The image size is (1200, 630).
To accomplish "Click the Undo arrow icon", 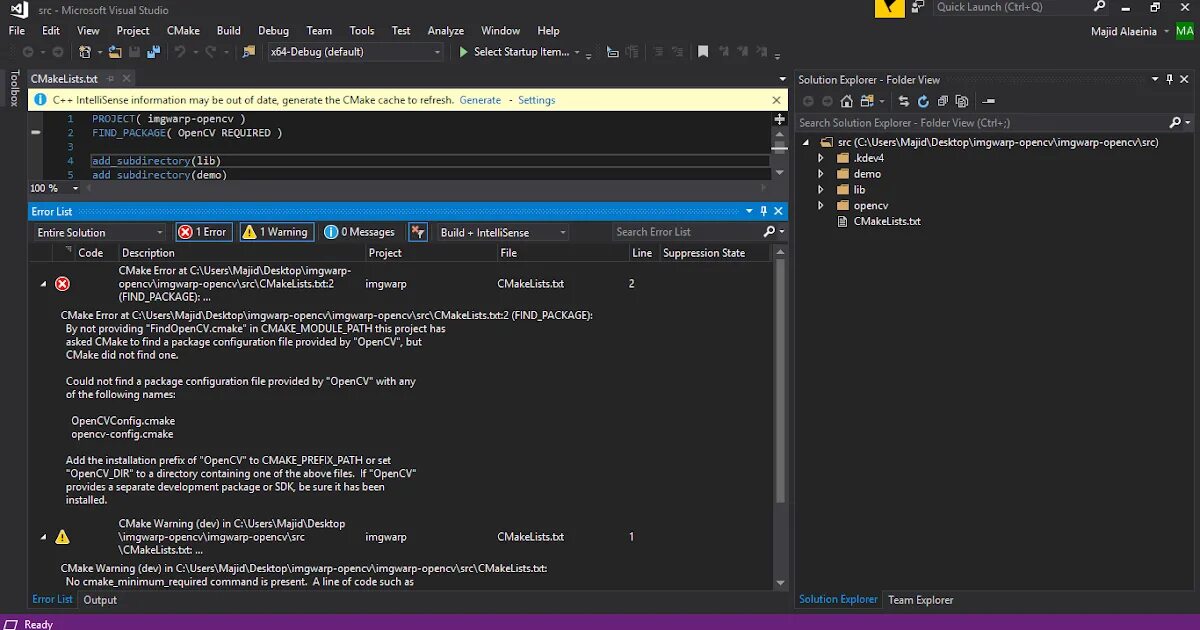I will pos(180,52).
